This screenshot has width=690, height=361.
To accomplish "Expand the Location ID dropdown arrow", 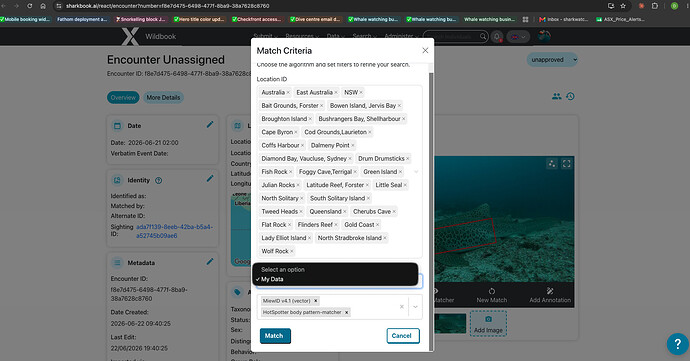I will point(416,172).
